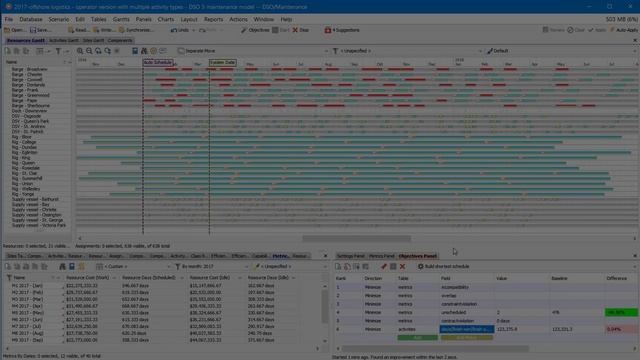
Task: Open the Gantts menu
Action: (121, 19)
